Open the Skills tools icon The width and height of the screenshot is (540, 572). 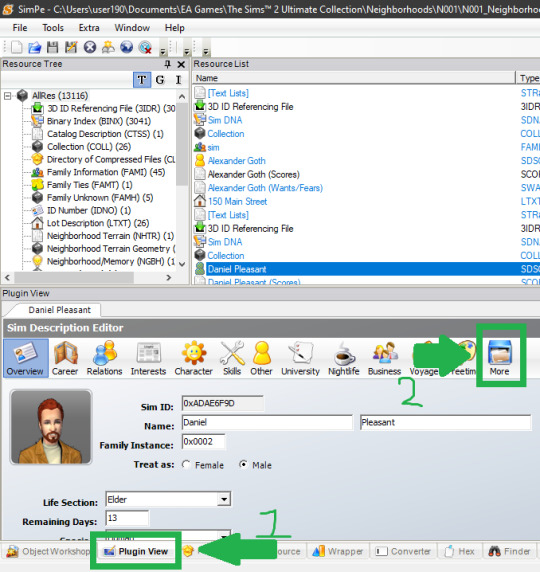(x=232, y=358)
